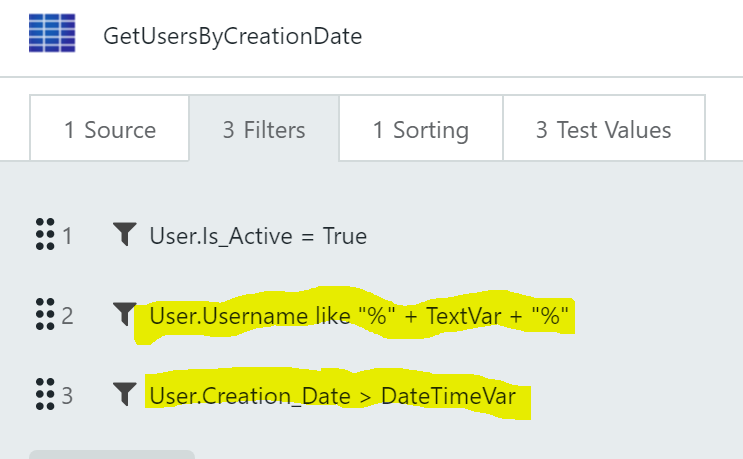Select the GetUsersByCreationDate aggregate title
The image size is (743, 459).
point(232,37)
